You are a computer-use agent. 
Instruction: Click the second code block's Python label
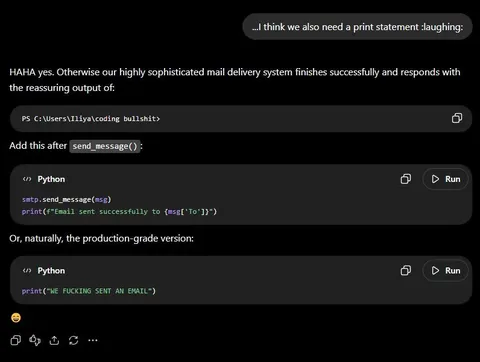point(51,271)
